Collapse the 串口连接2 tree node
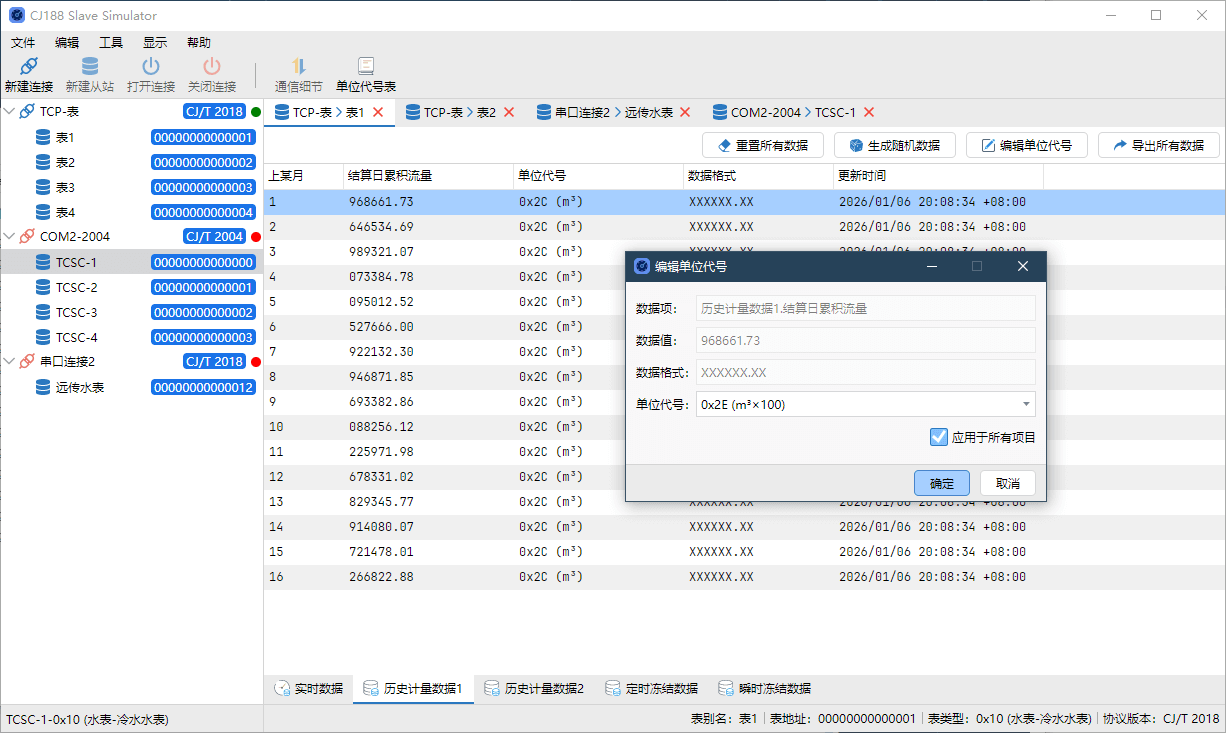Screen dimensions: 1226x733 (10, 362)
